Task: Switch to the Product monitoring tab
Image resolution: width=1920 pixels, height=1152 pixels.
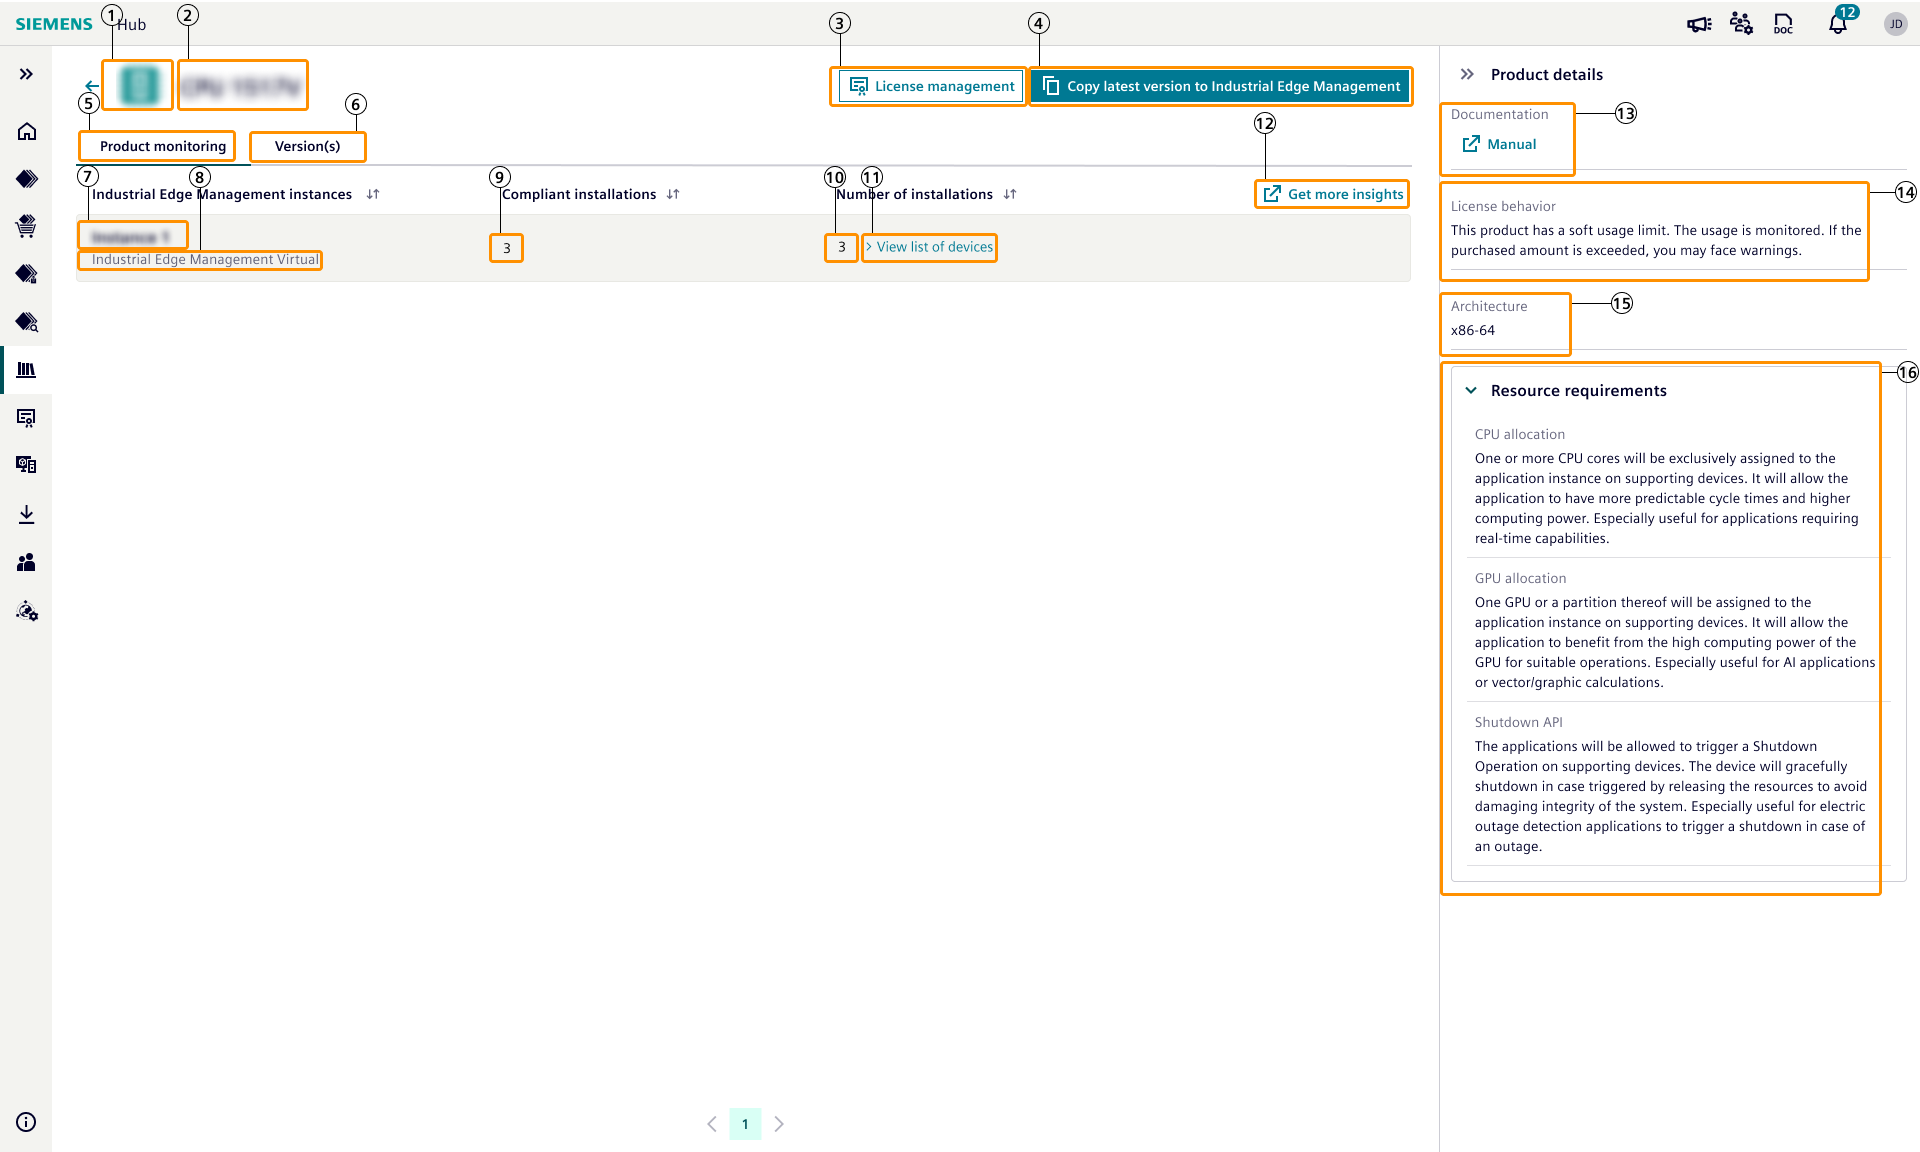Action: [x=163, y=146]
